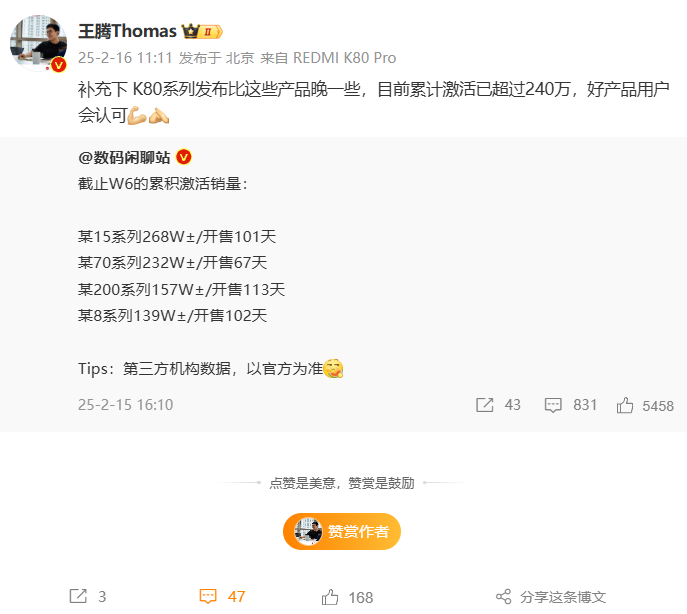
Task: Open 王腾Thomas profile avatar
Action: 39,43
